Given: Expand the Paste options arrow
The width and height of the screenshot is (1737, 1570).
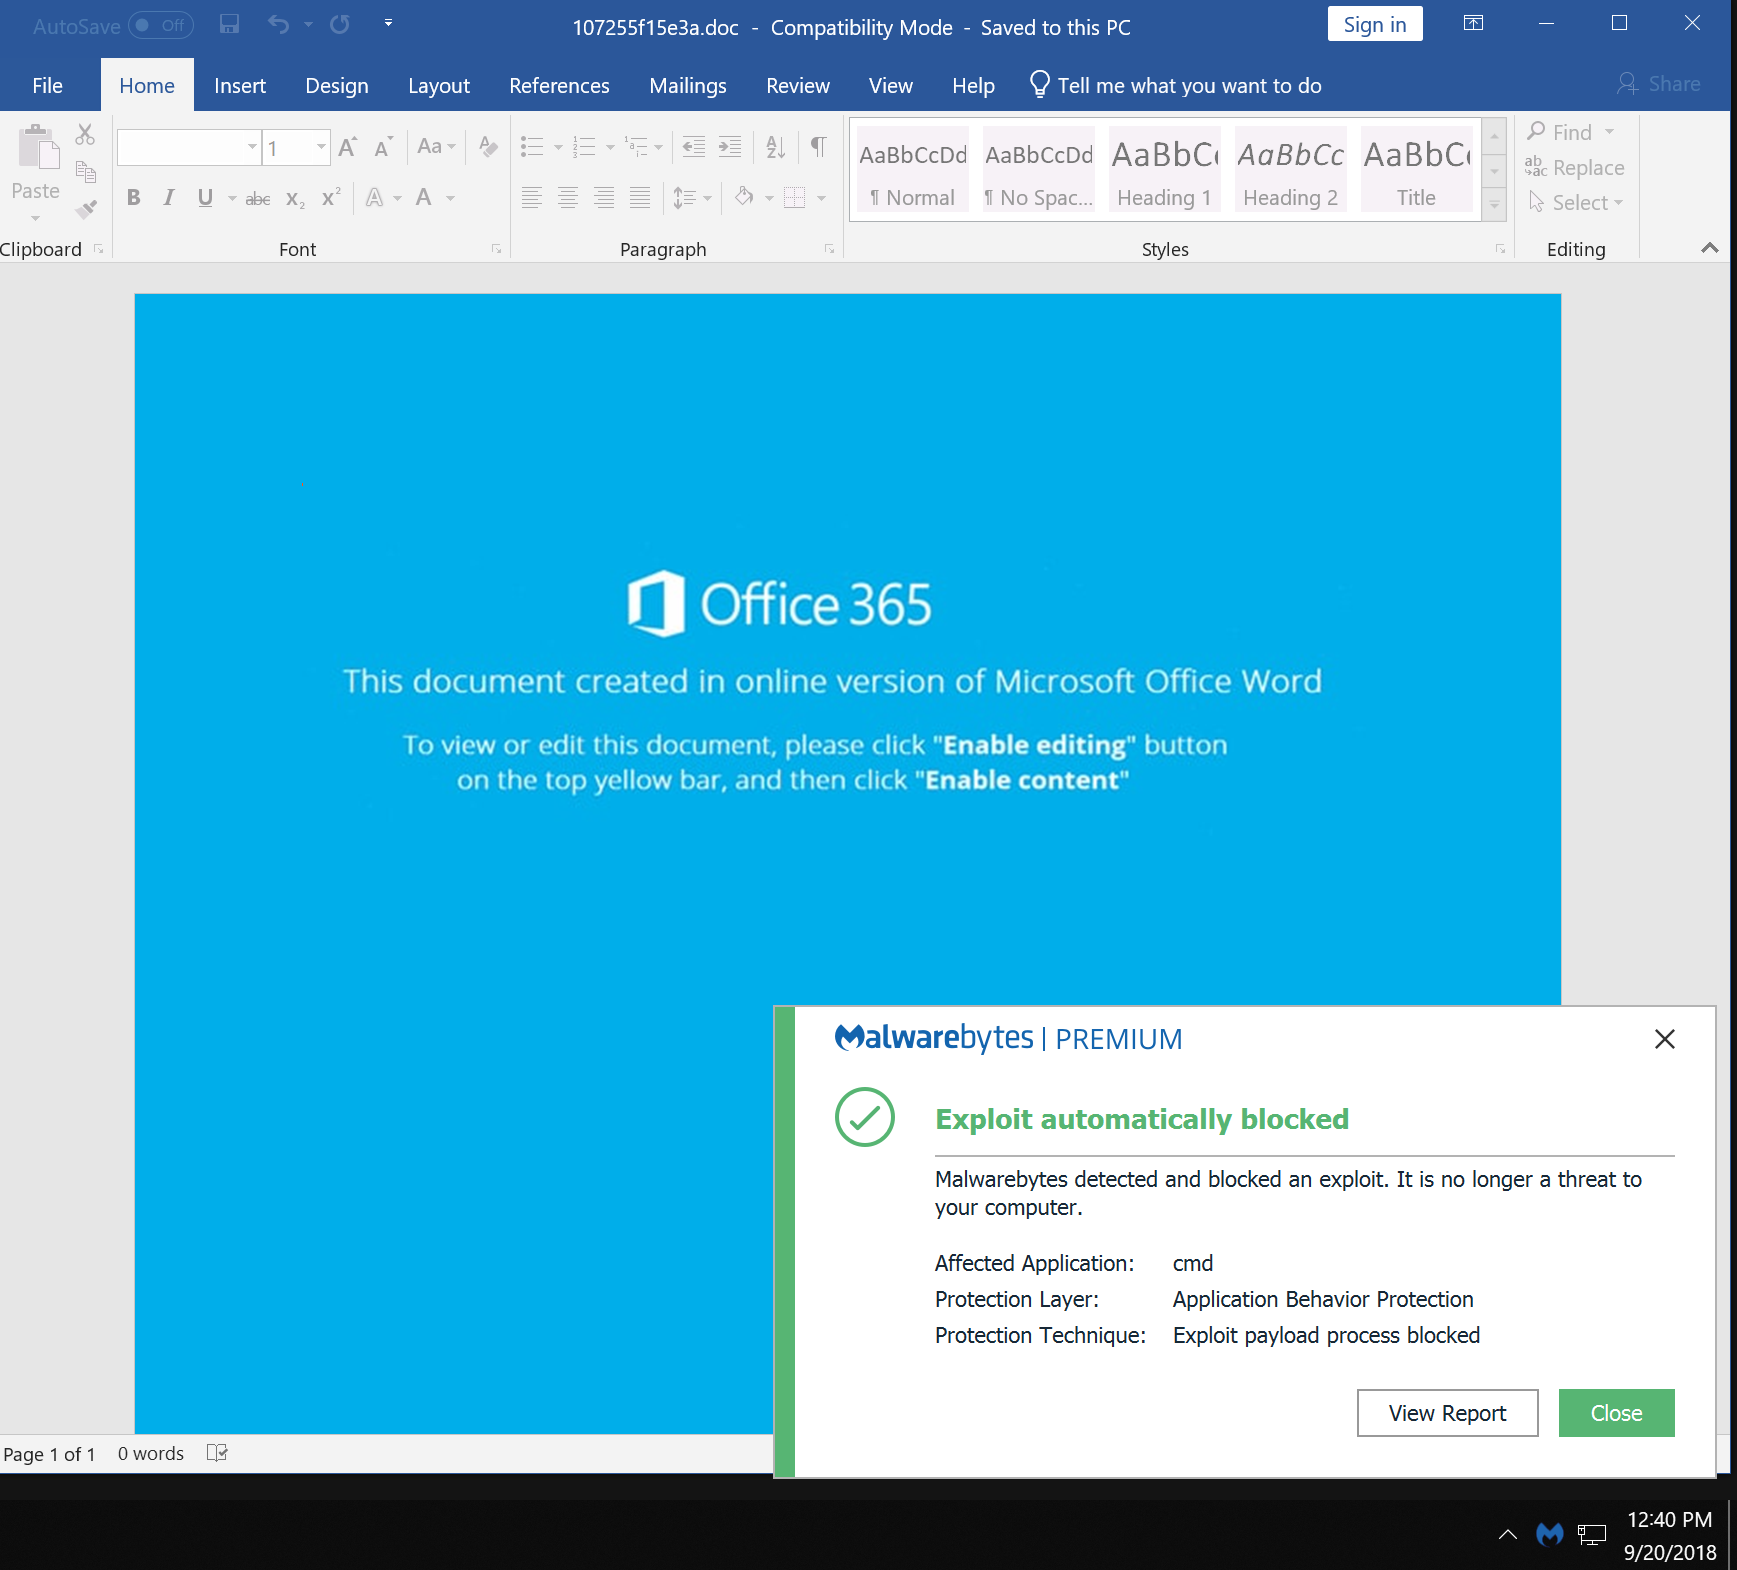Looking at the screenshot, I should click(36, 218).
